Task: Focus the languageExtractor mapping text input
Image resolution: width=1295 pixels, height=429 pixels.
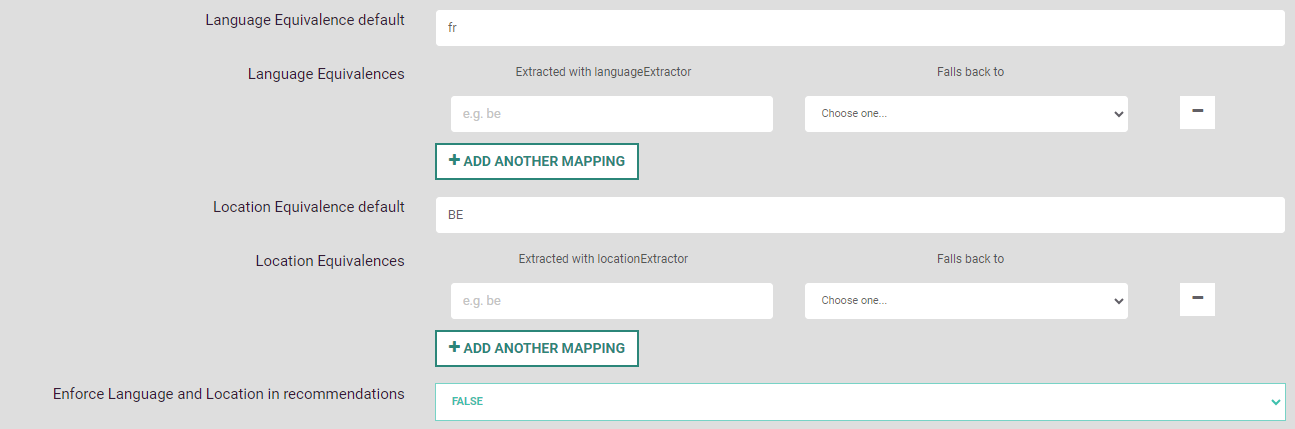Action: pyautogui.click(x=612, y=114)
